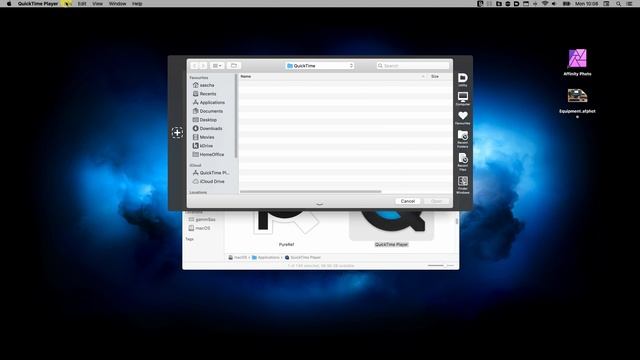
Task: Click the Search field in the dialog
Action: pyautogui.click(x=413, y=66)
